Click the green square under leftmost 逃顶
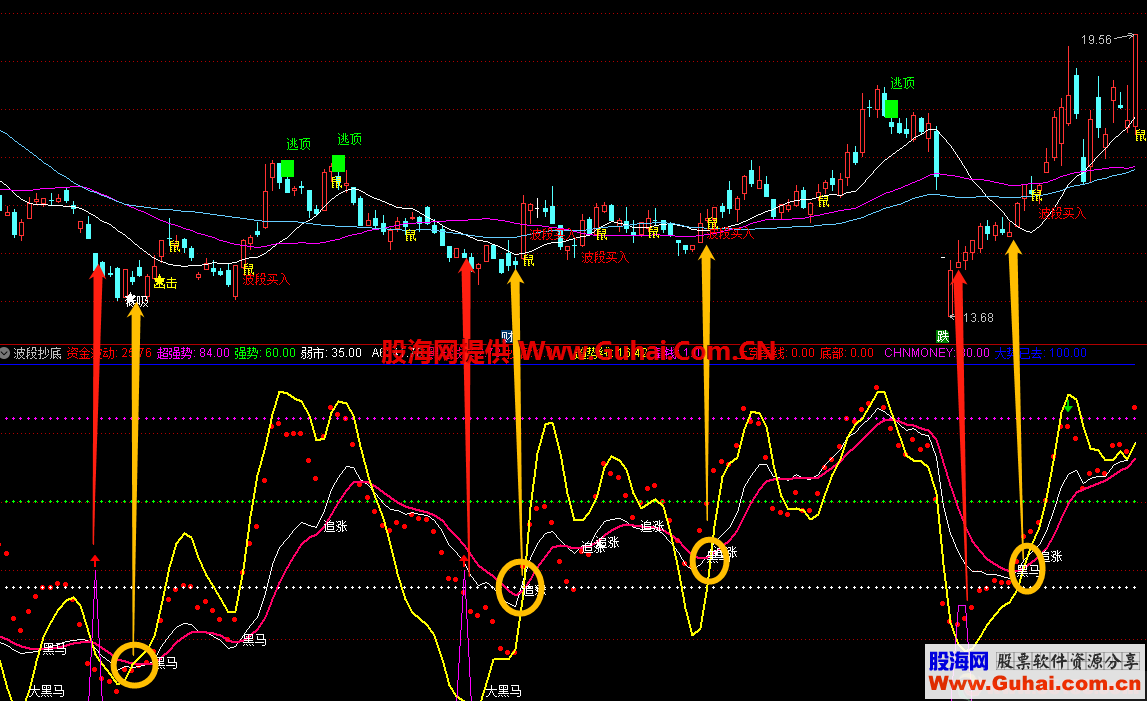The height and width of the screenshot is (701, 1147). (x=287, y=169)
